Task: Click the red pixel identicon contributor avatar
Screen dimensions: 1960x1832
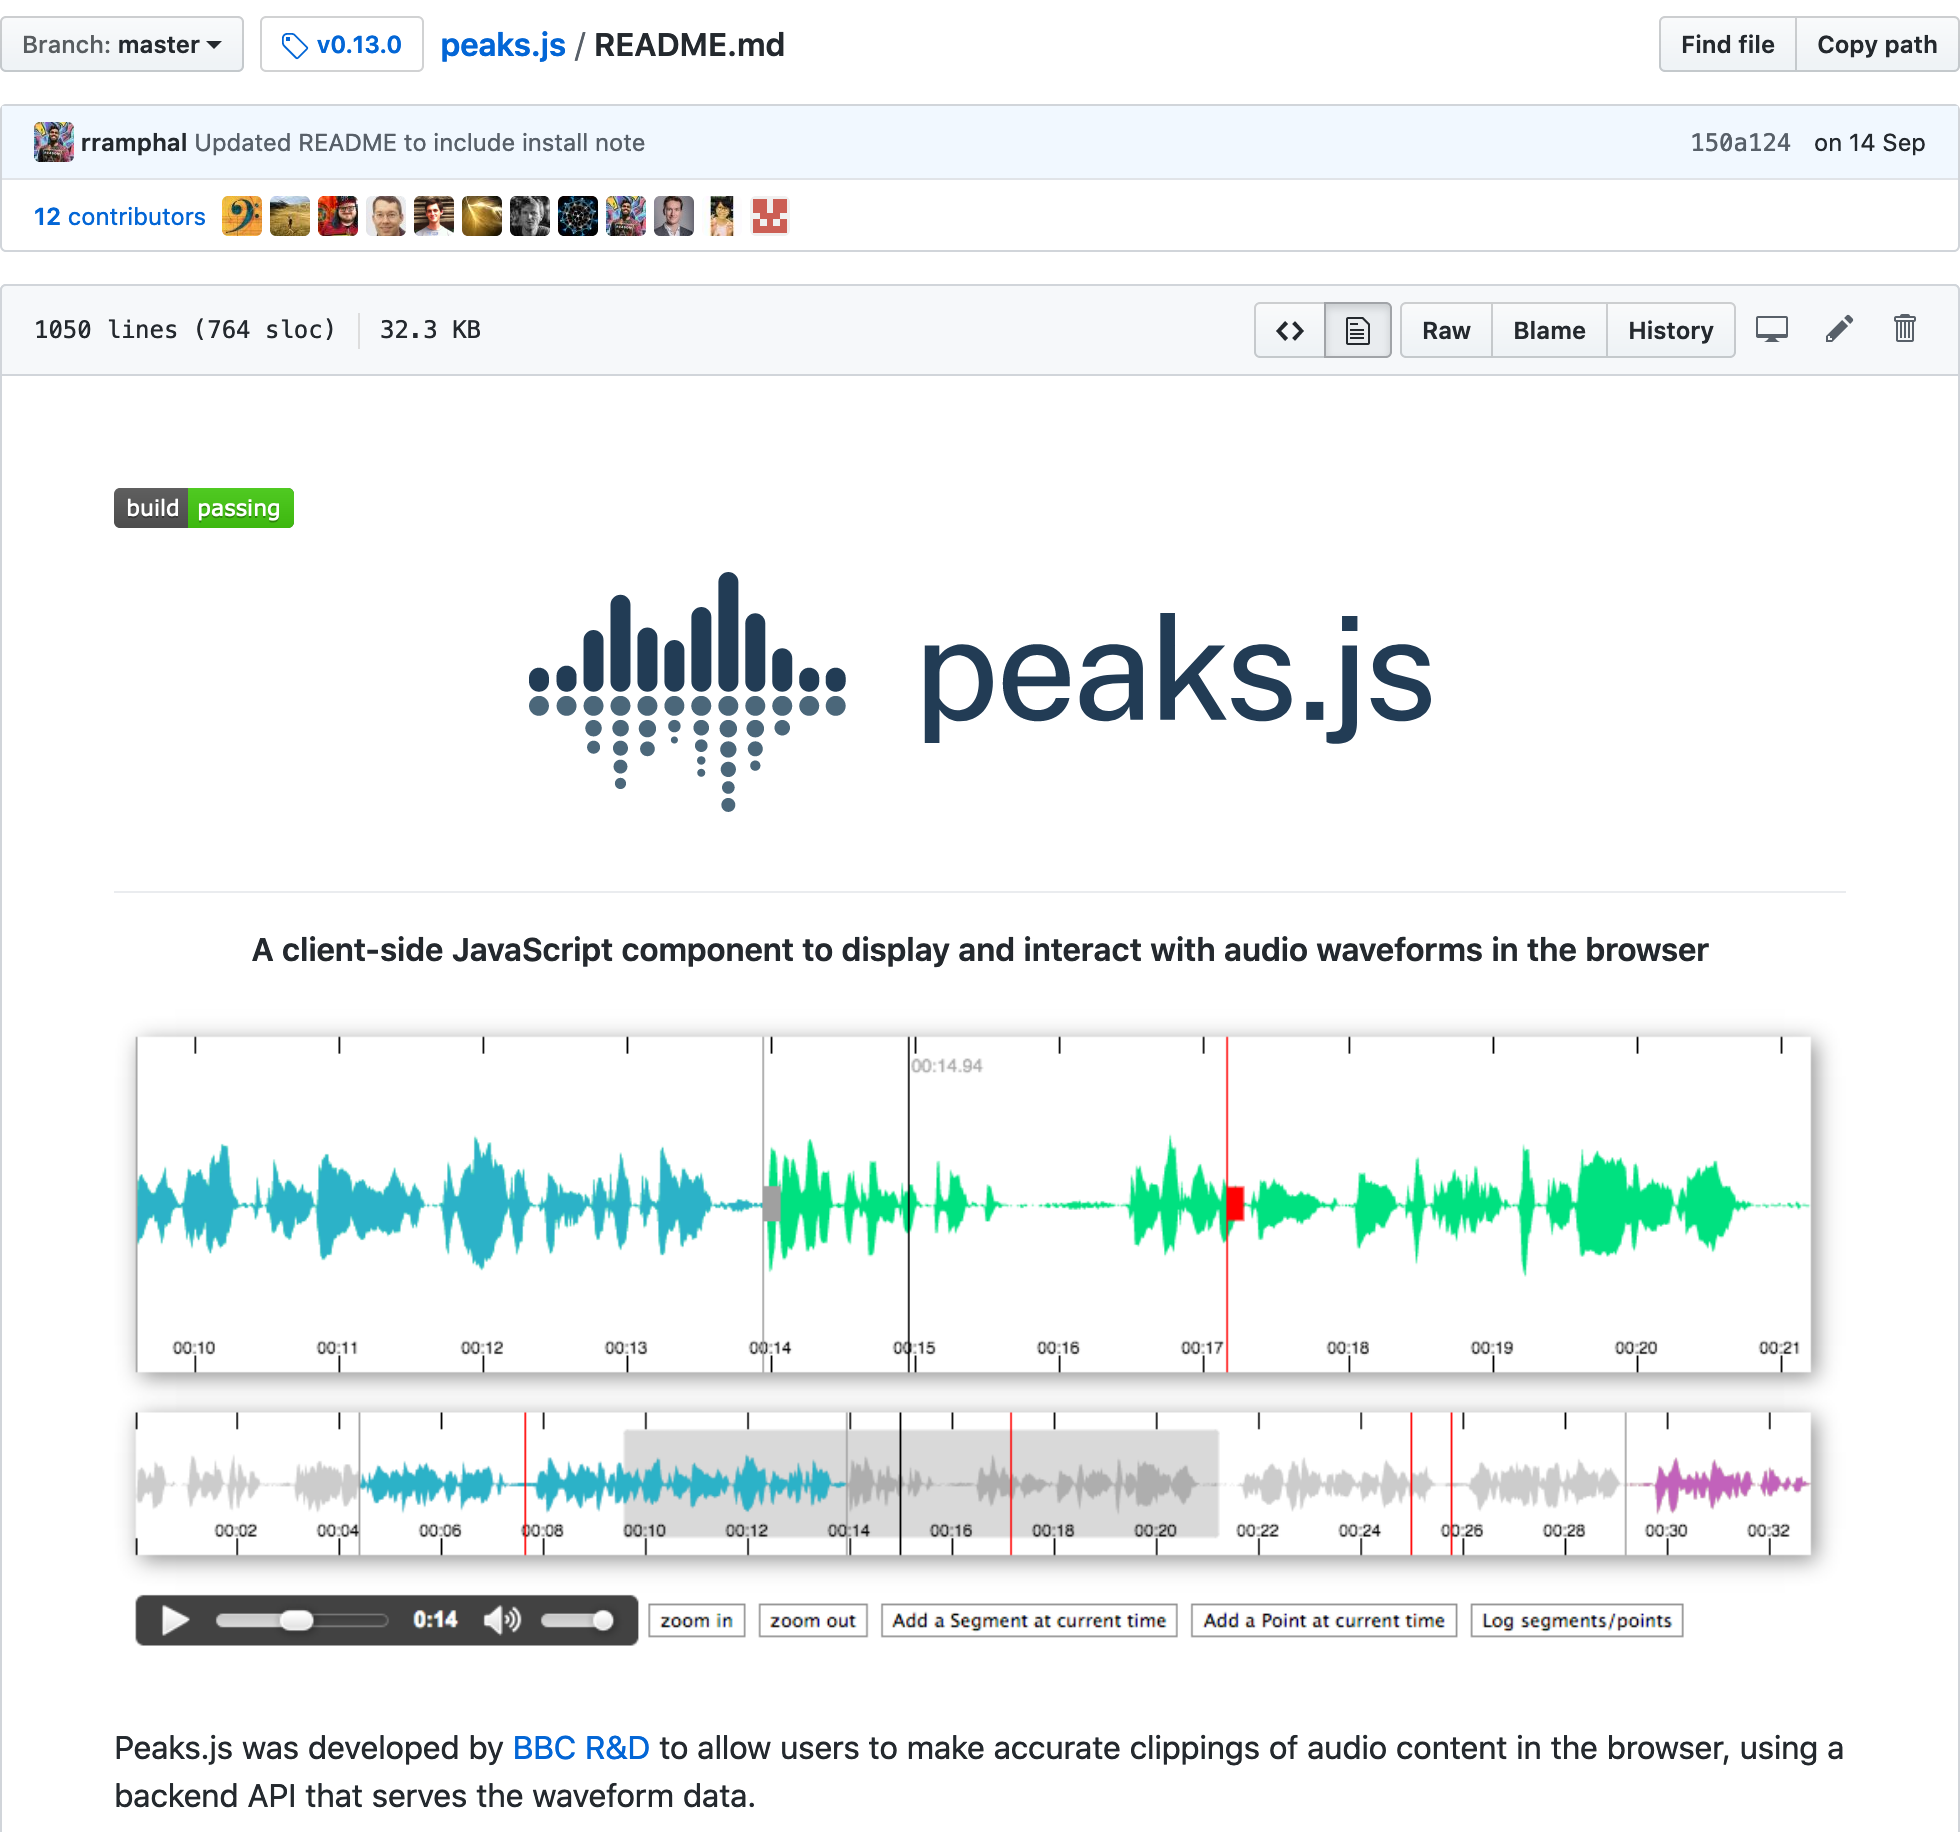Action: pyautogui.click(x=770, y=216)
